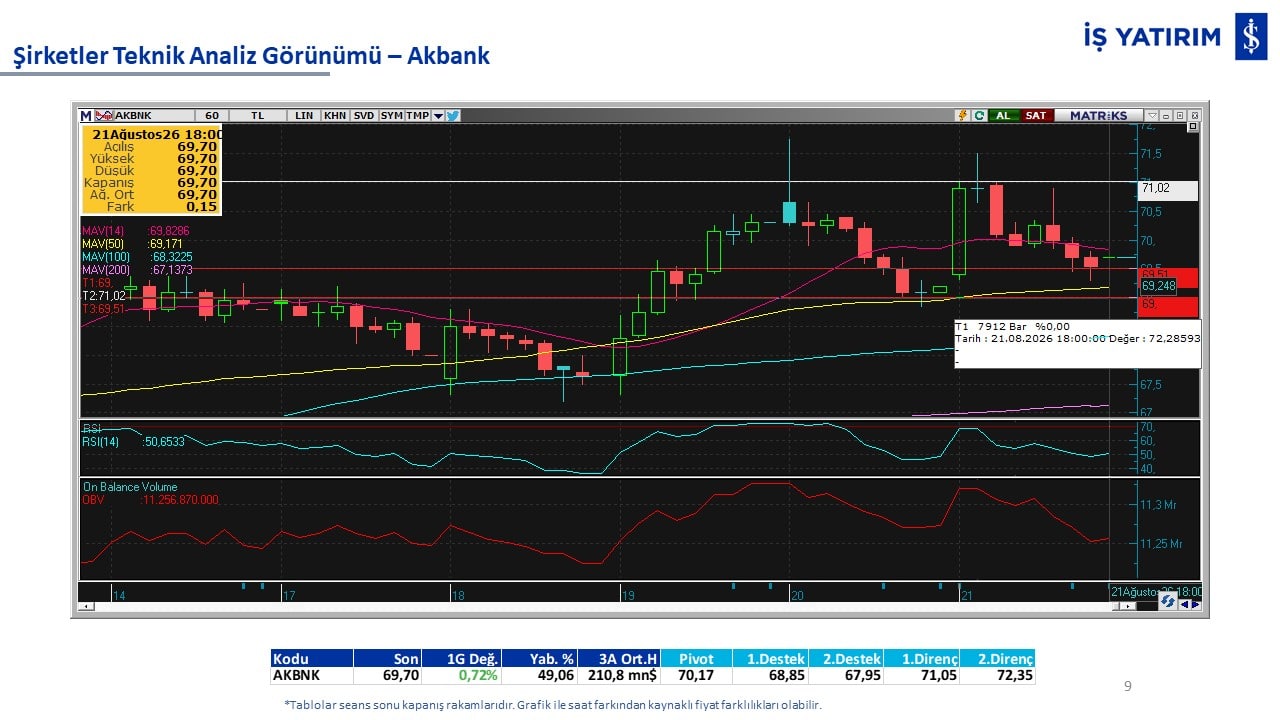Click the orange lightning bolt icon
The width and height of the screenshot is (1280, 720).
pos(962,115)
